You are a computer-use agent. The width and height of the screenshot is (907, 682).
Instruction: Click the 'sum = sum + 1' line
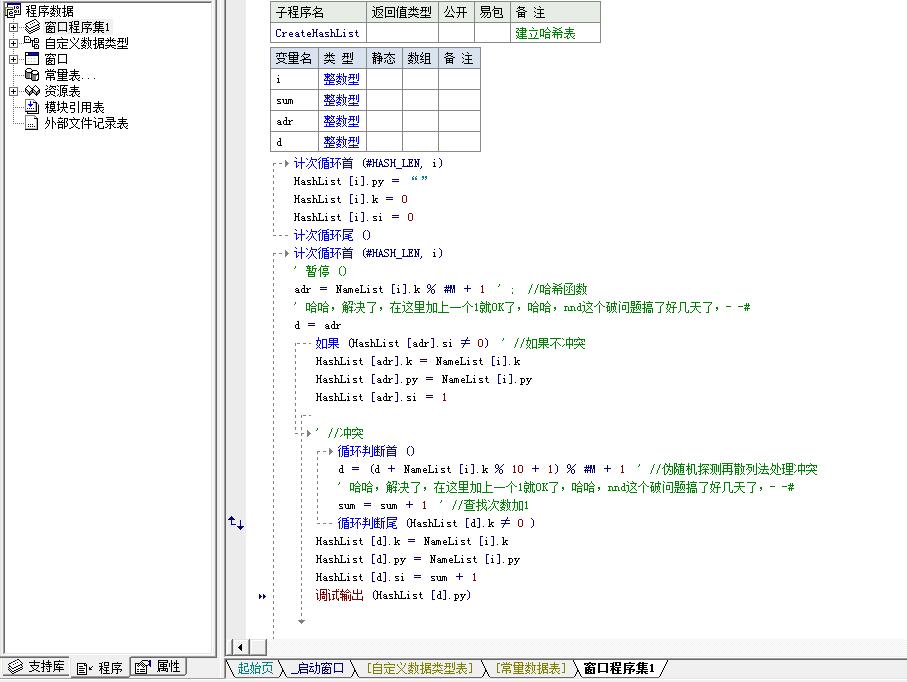[x=382, y=506]
